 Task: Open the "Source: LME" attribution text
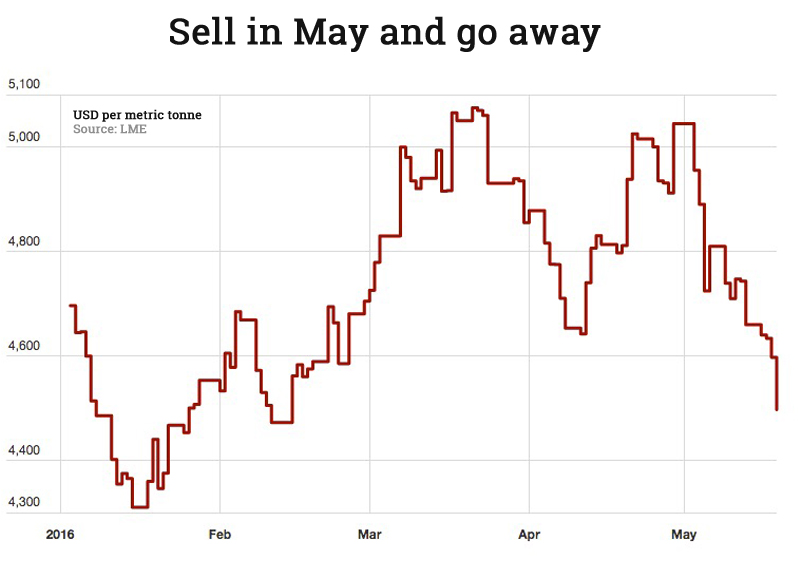pyautogui.click(x=110, y=130)
